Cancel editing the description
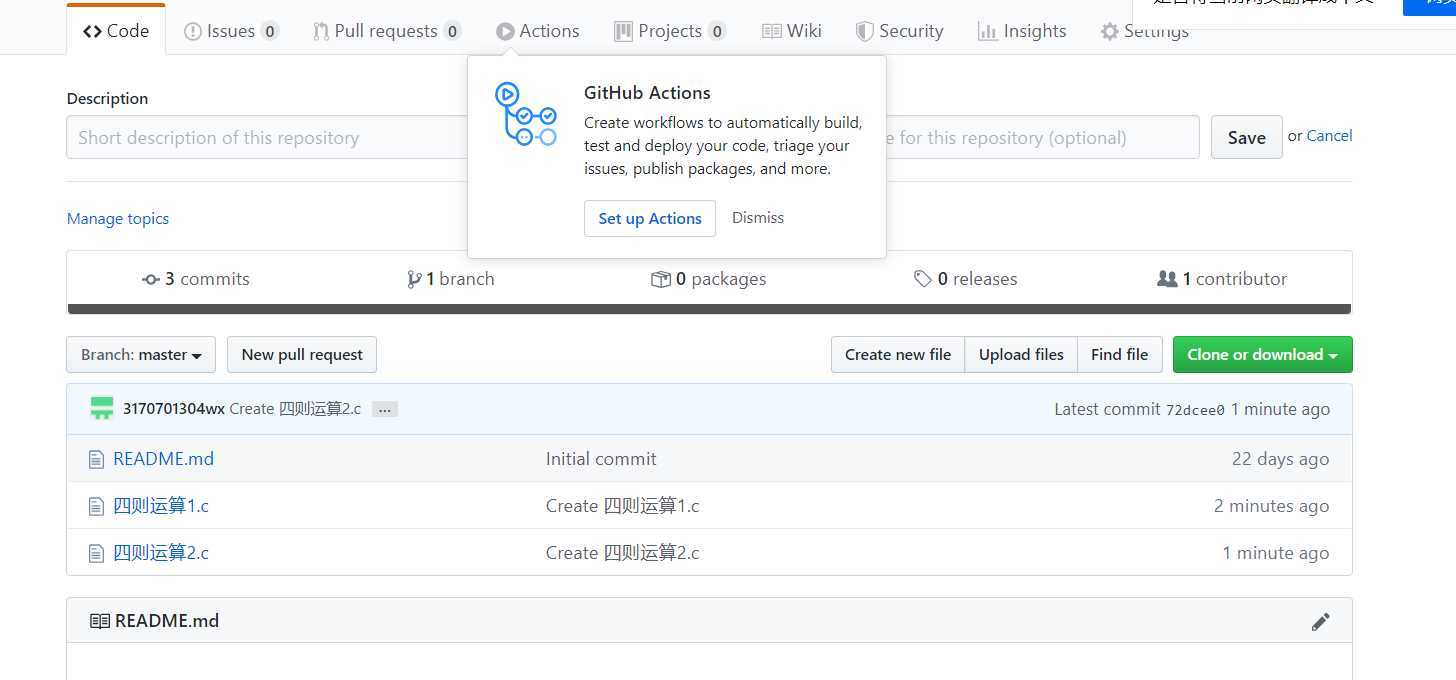1456x680 pixels. coord(1329,136)
